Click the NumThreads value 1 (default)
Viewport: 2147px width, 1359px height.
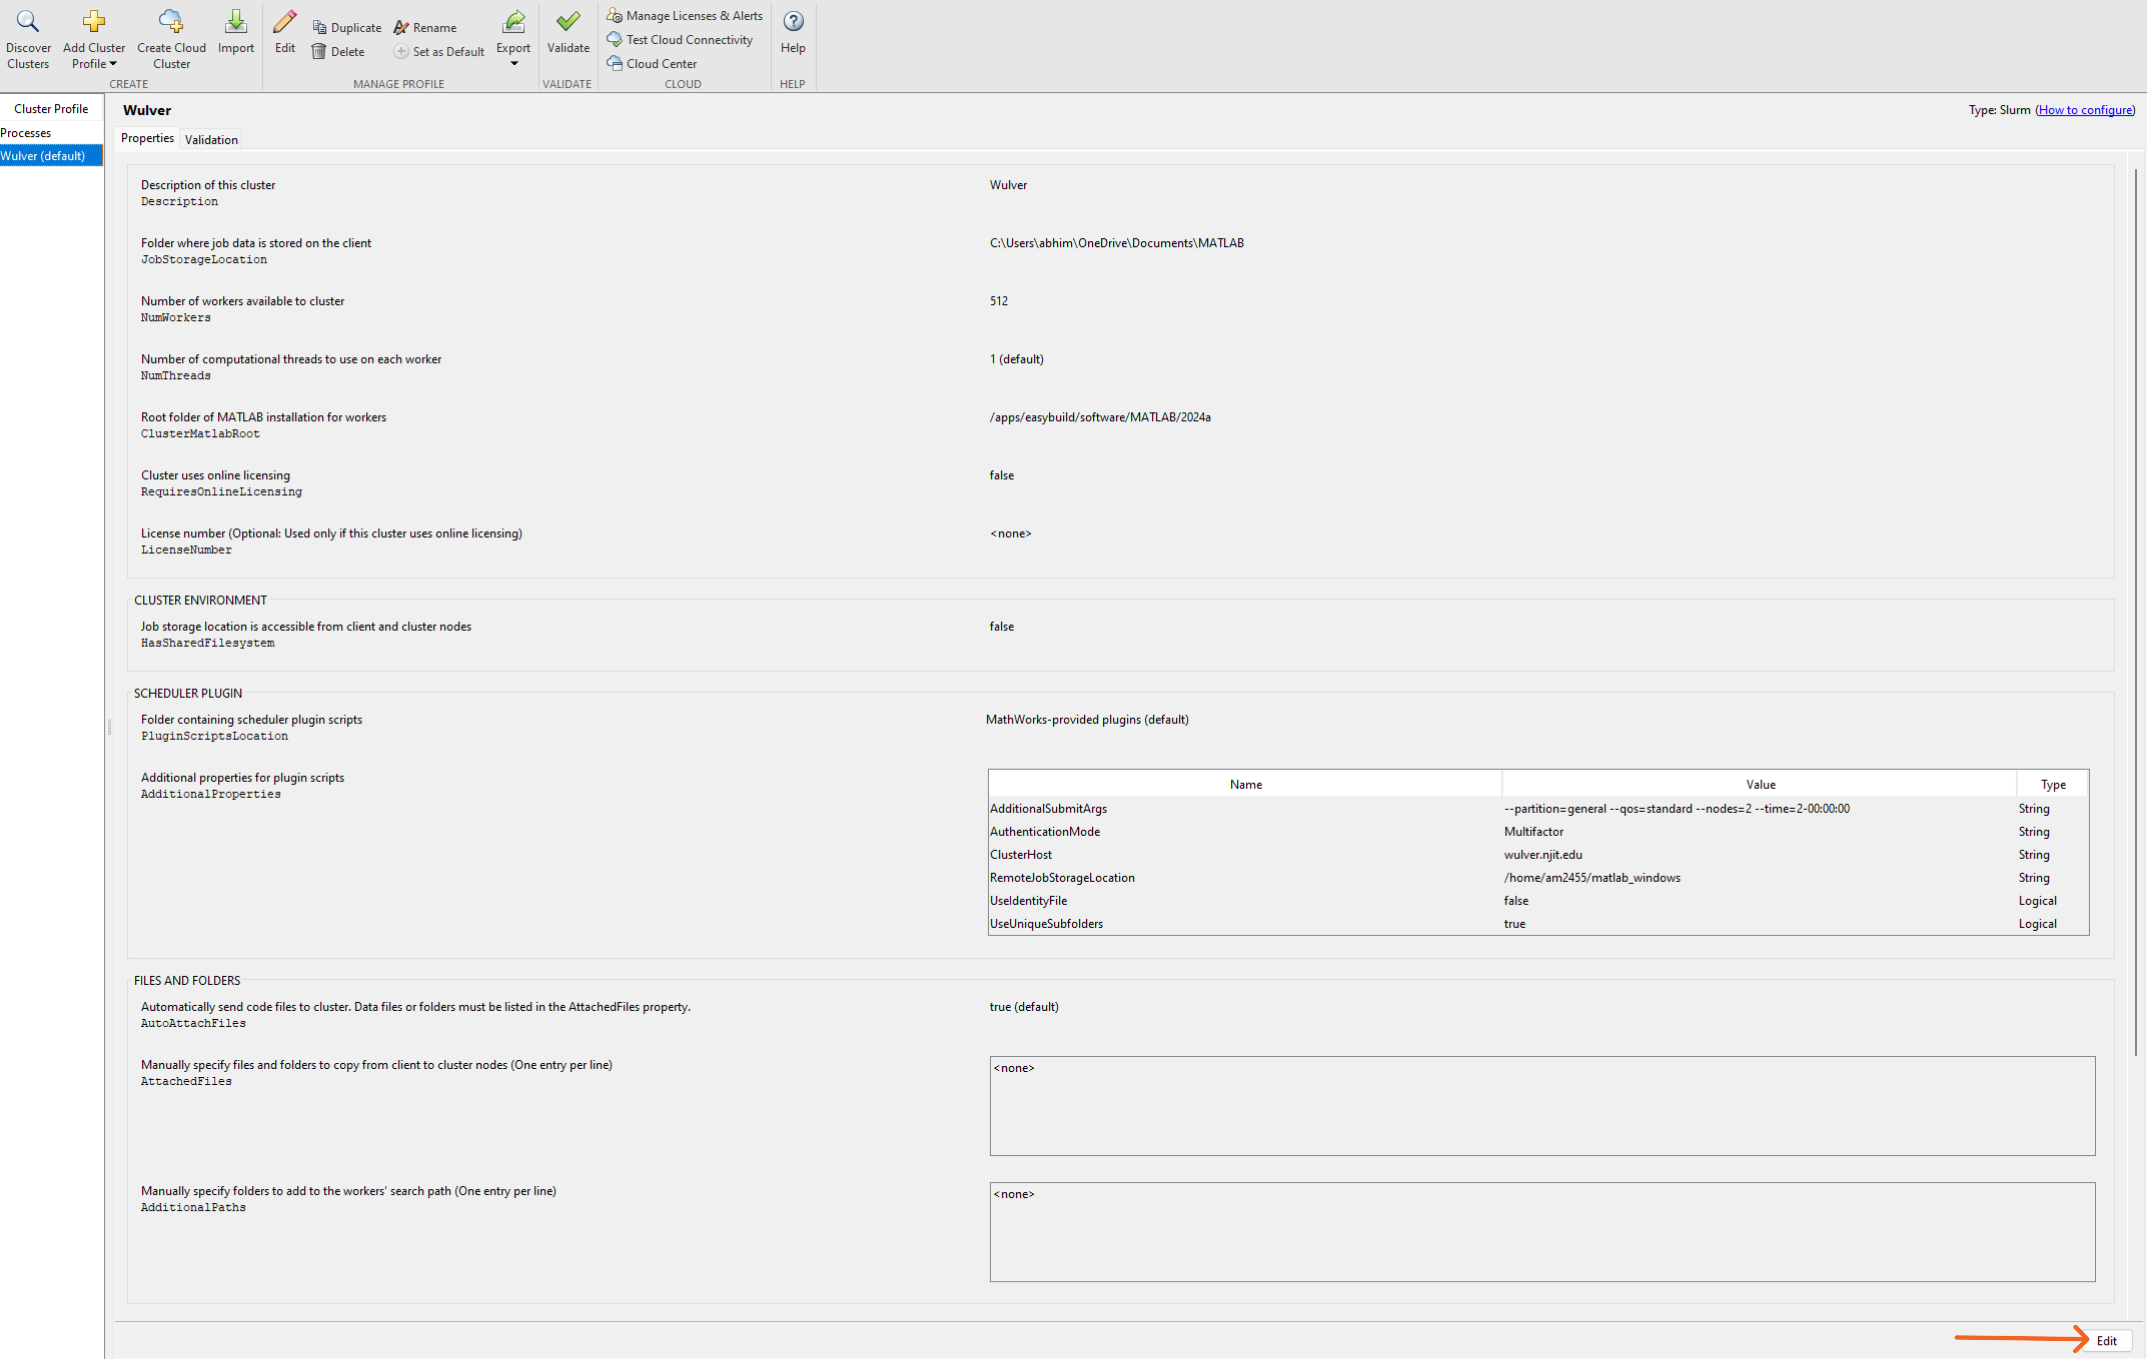pyautogui.click(x=1016, y=358)
